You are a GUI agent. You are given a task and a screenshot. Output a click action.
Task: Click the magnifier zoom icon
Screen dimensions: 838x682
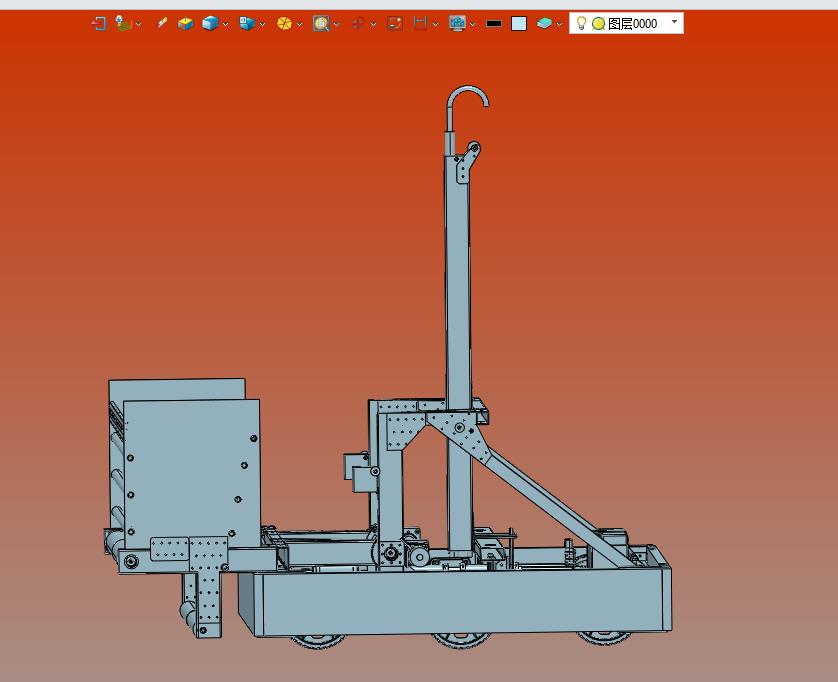pos(321,24)
